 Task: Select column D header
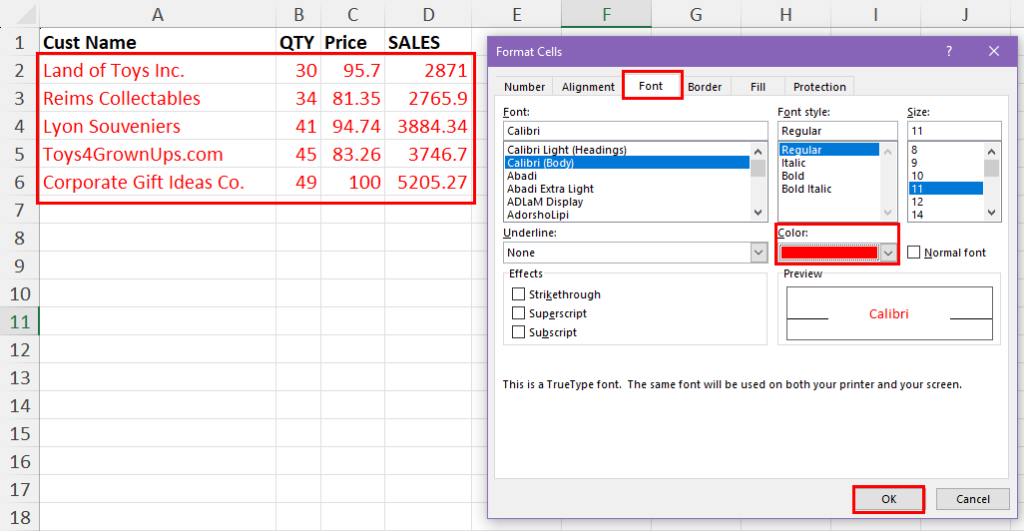click(428, 14)
